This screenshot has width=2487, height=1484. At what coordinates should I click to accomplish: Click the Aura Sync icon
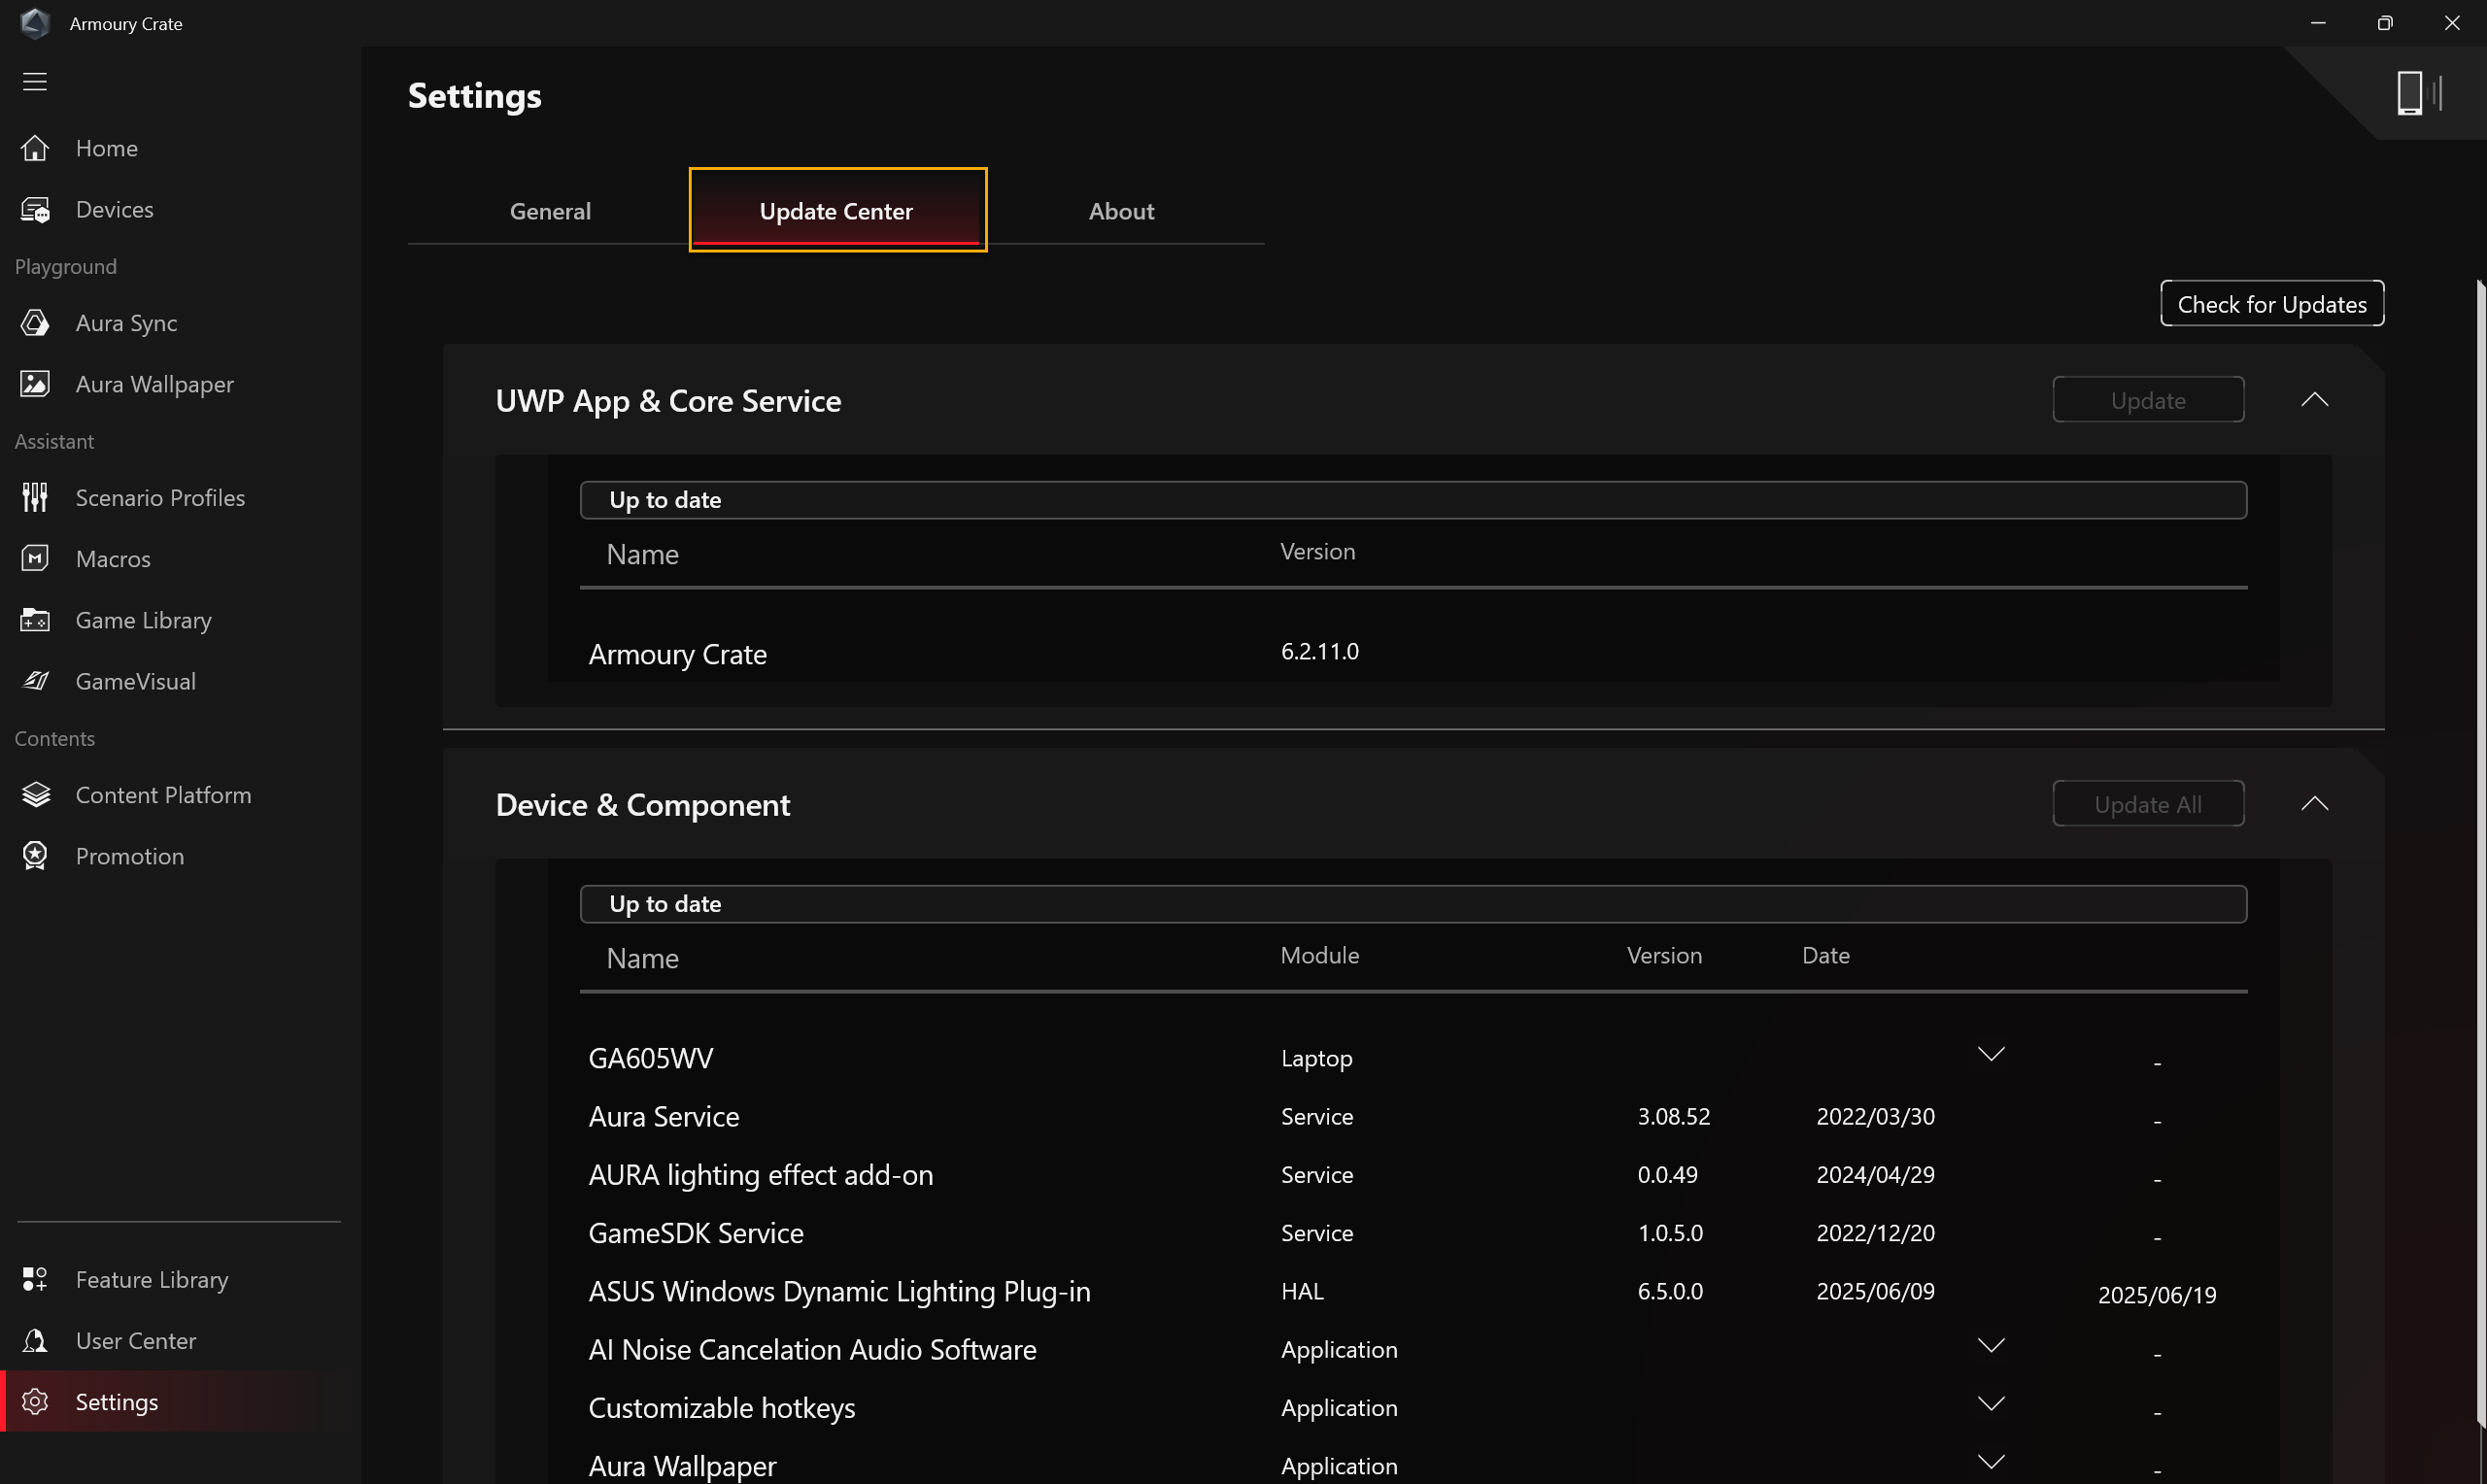pos(35,323)
